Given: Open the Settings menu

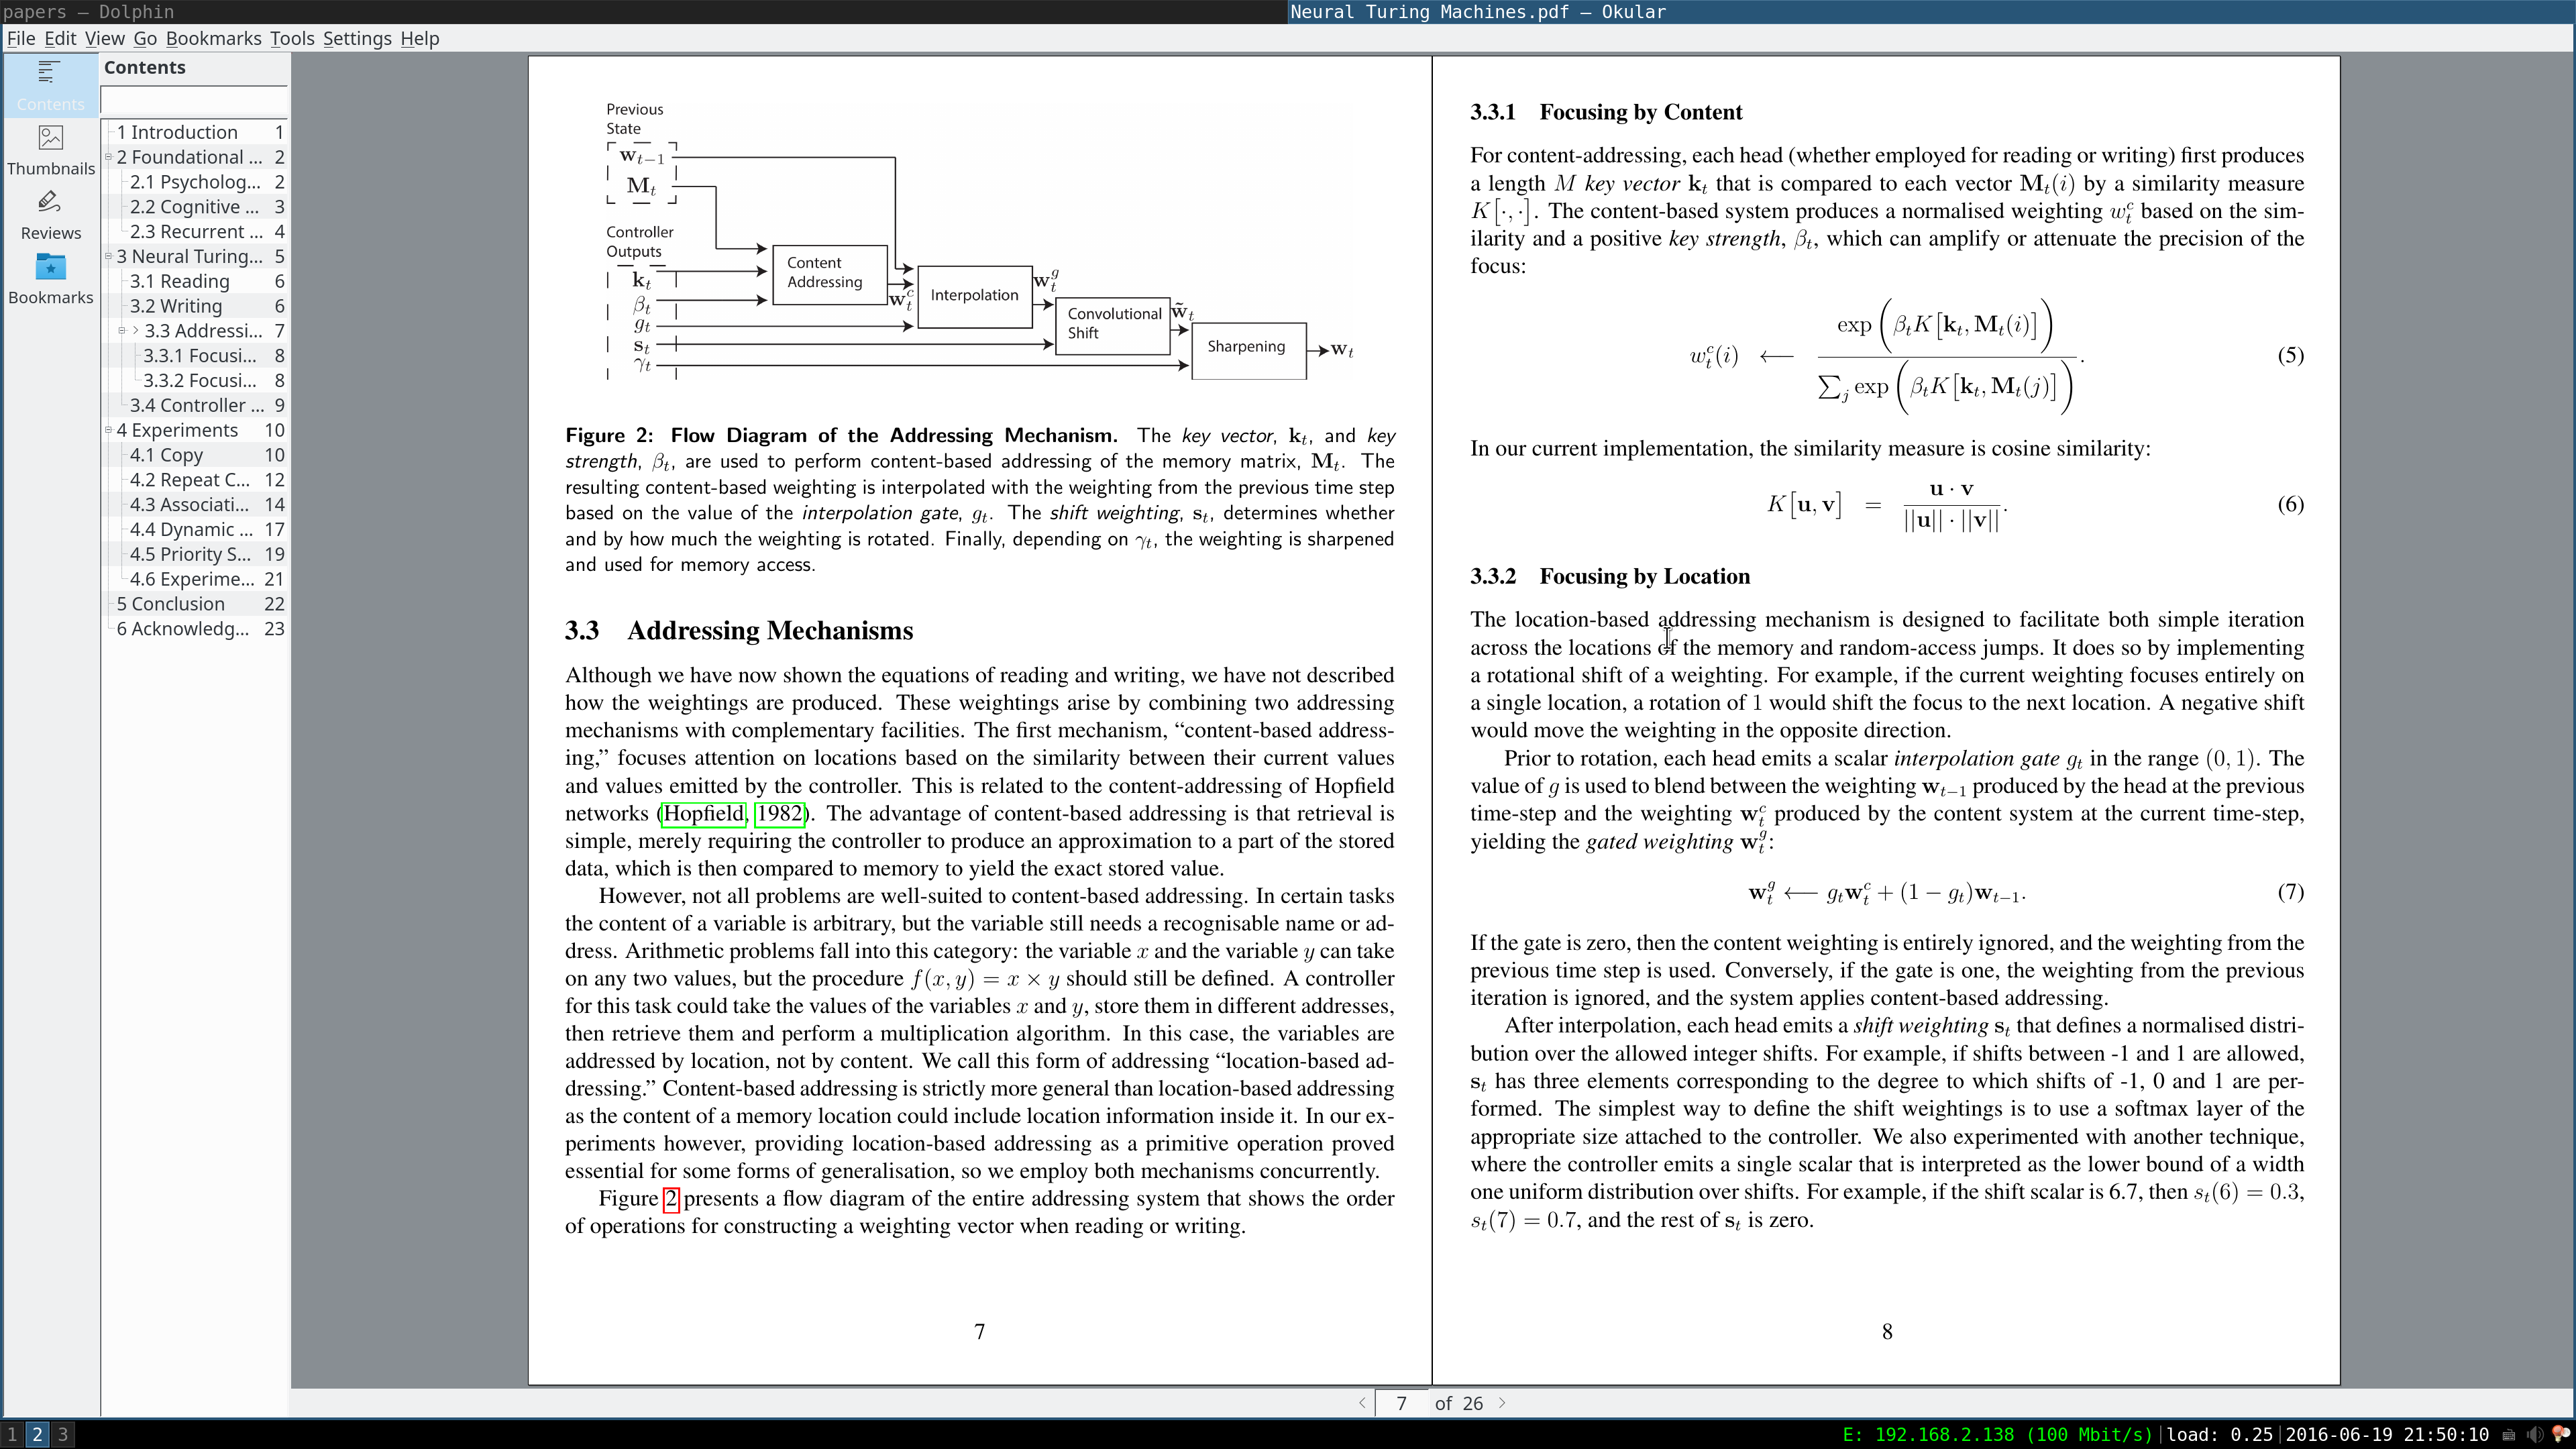Looking at the screenshot, I should pos(356,38).
